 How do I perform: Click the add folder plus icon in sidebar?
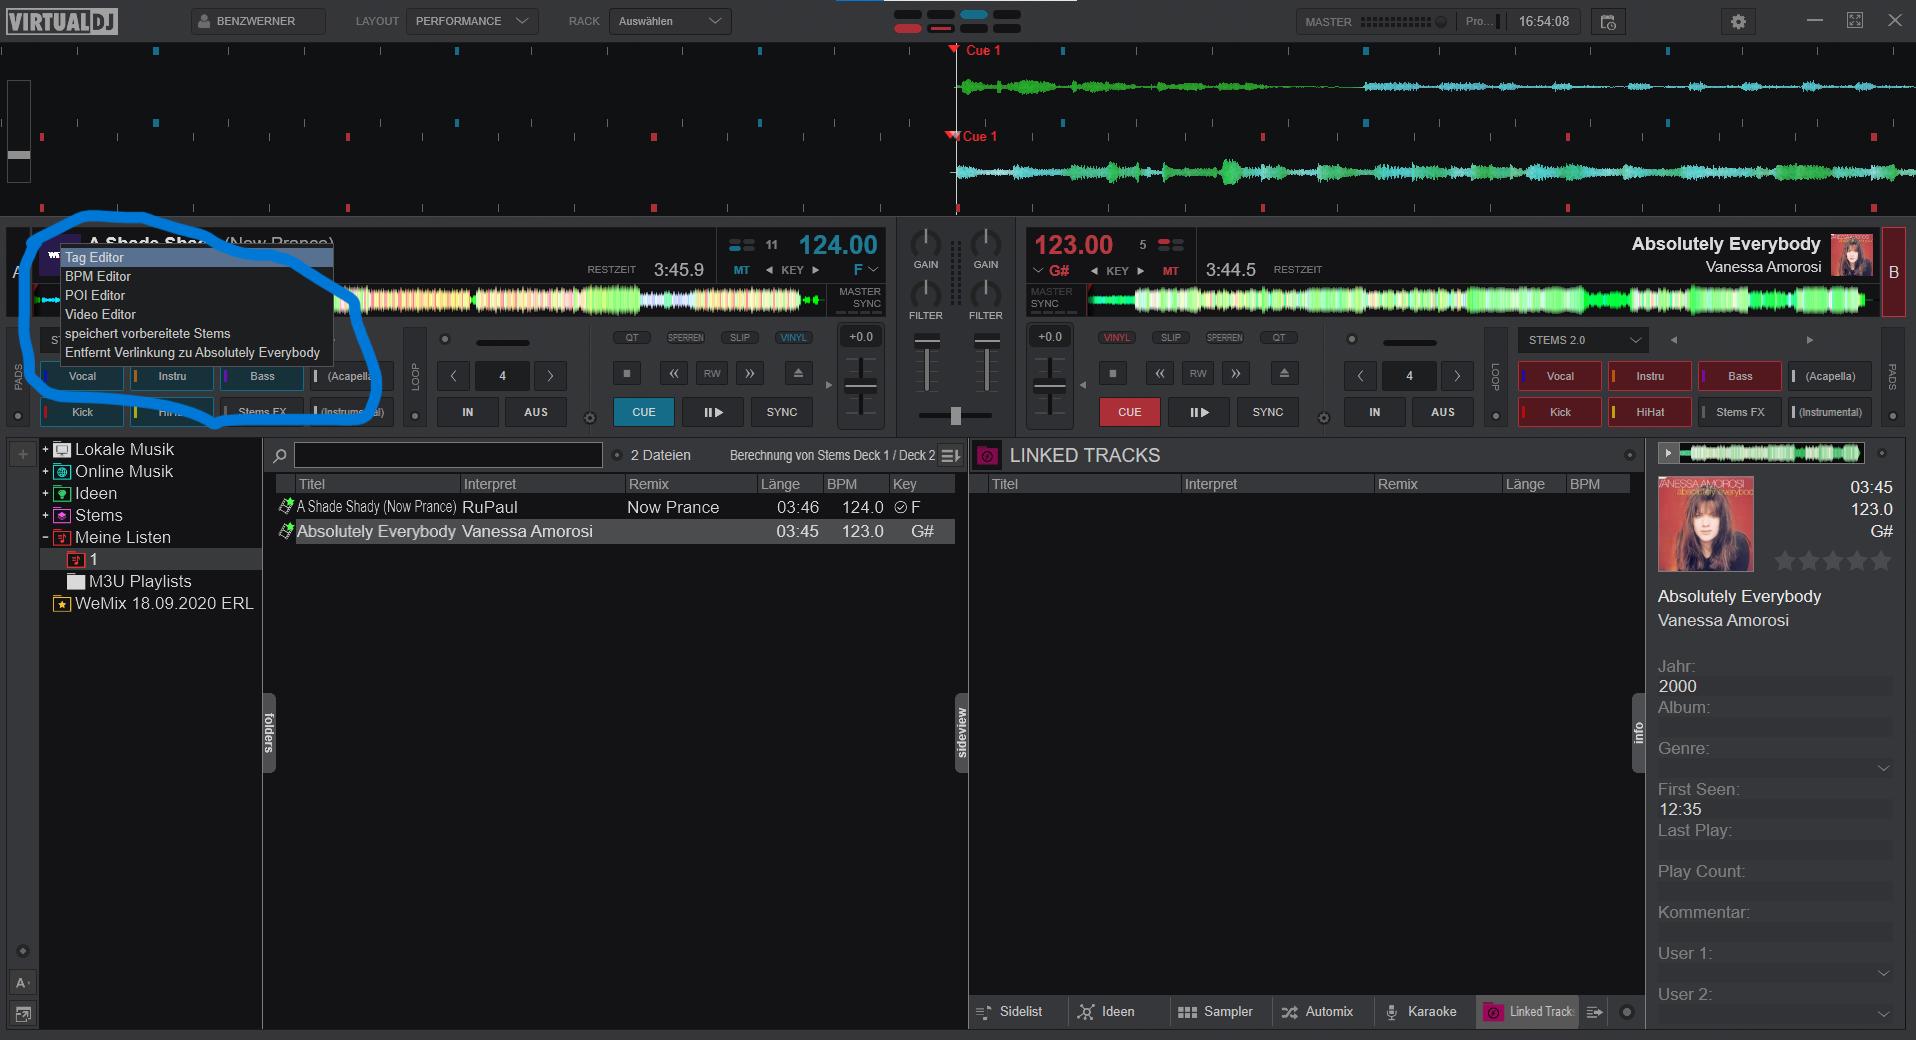click(22, 455)
